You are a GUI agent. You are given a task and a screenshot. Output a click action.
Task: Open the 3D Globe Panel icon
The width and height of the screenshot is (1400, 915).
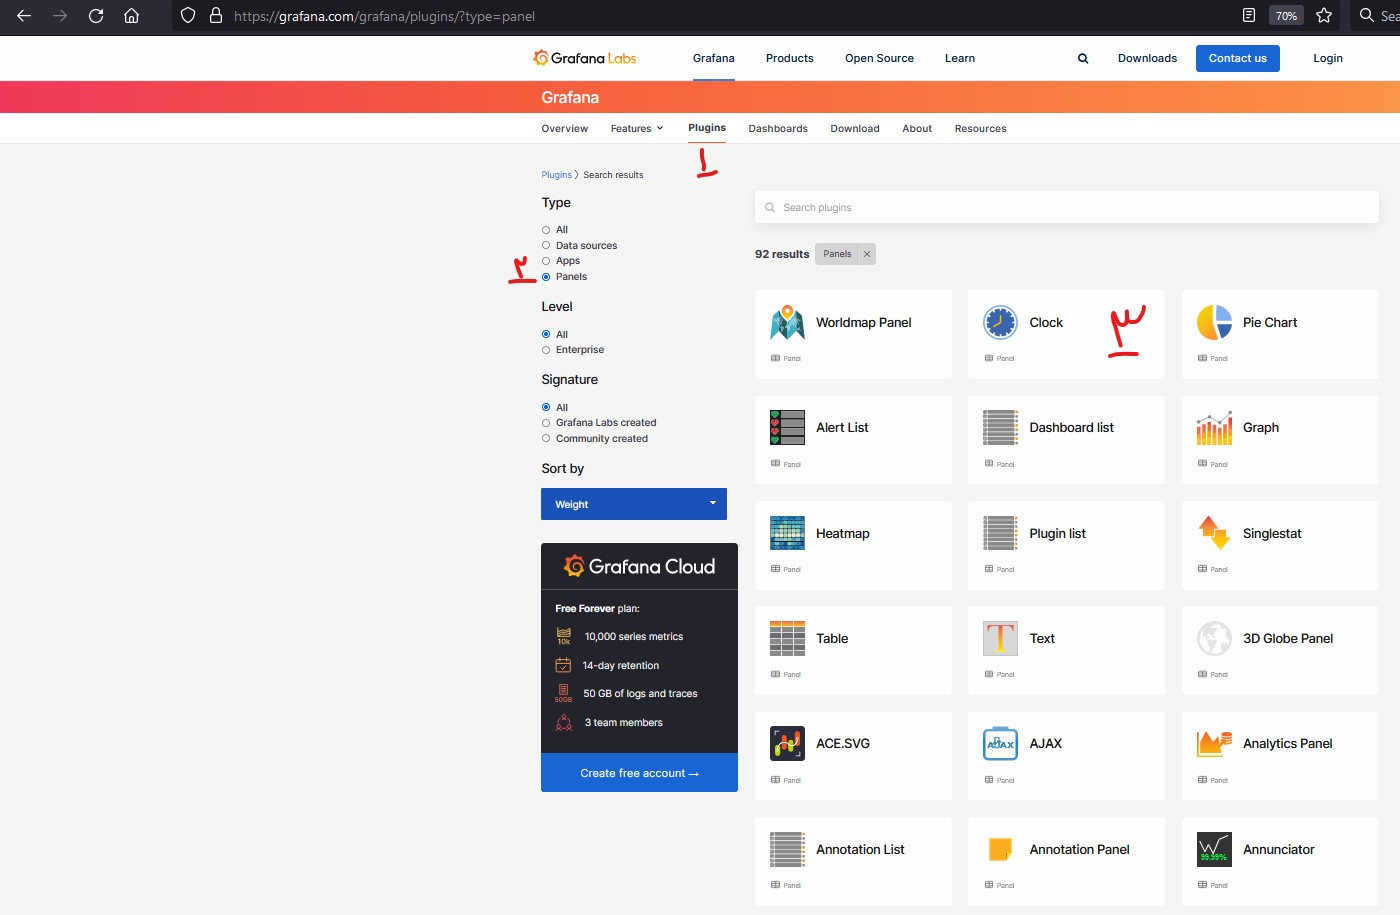(x=1214, y=638)
